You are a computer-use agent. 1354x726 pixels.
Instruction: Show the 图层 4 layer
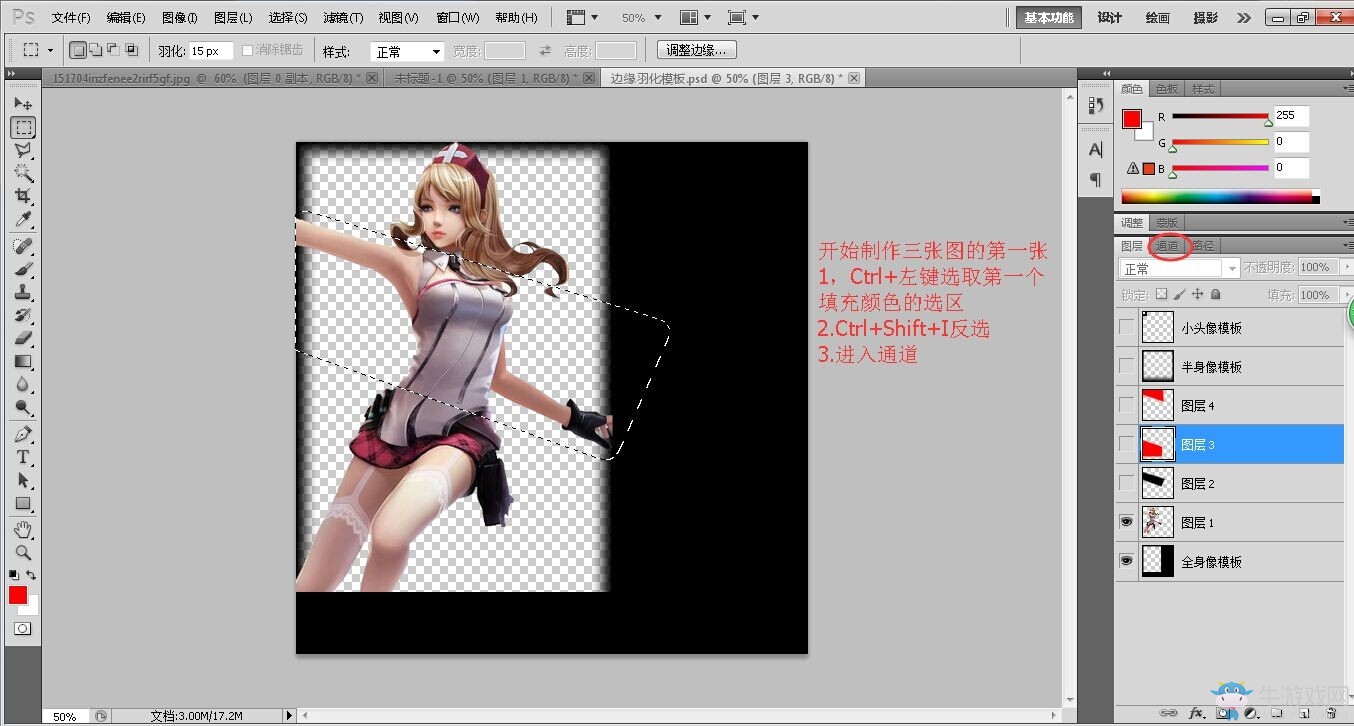[1127, 405]
